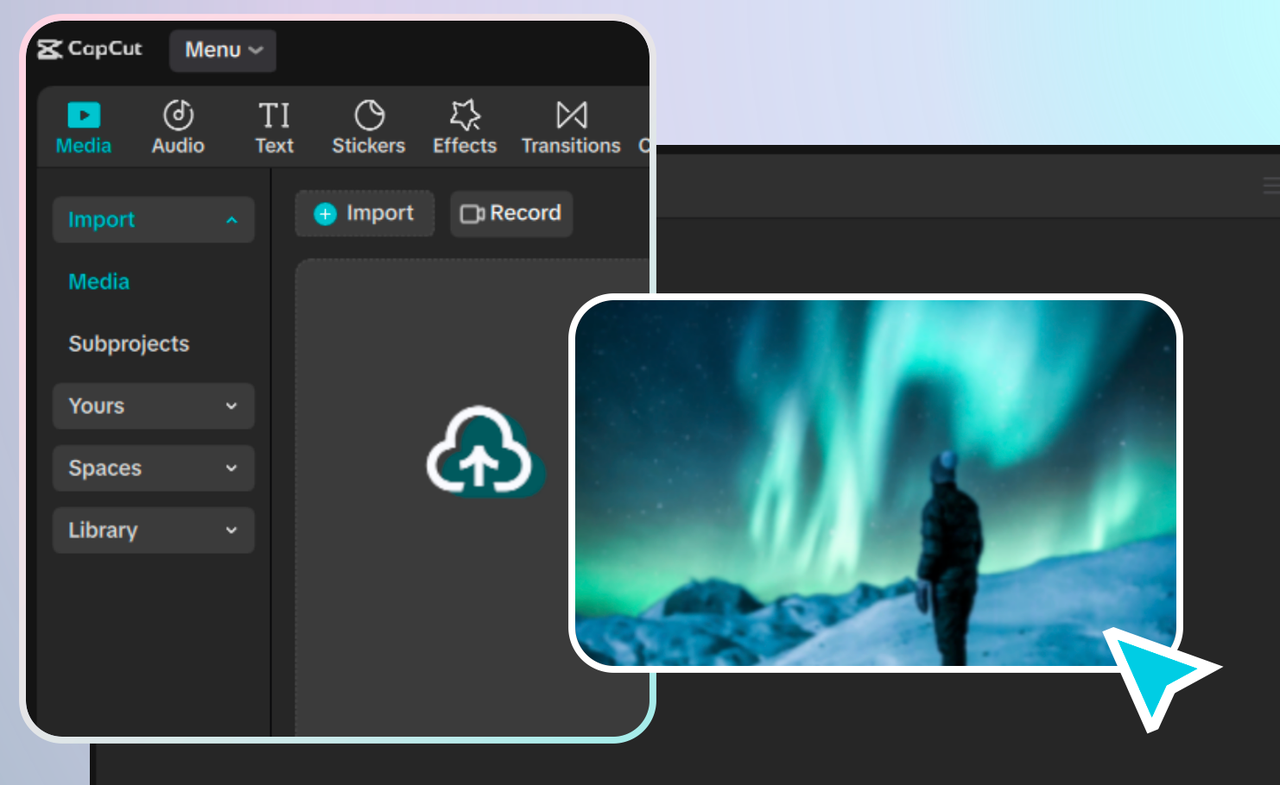
Task: Click the Import button
Action: 364,212
